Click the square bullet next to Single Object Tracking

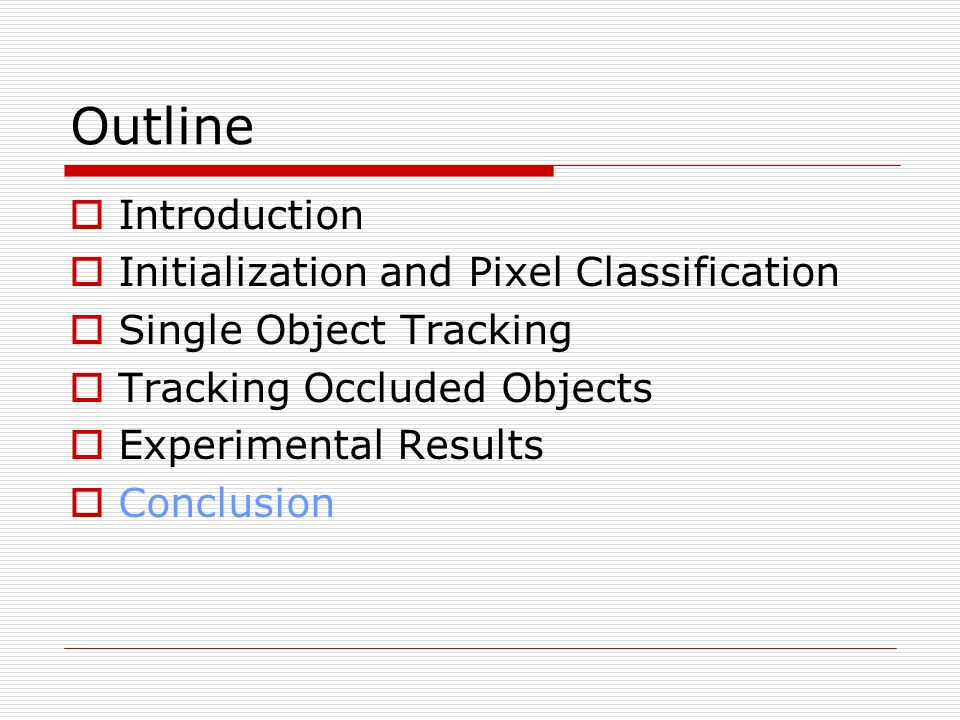(87, 329)
